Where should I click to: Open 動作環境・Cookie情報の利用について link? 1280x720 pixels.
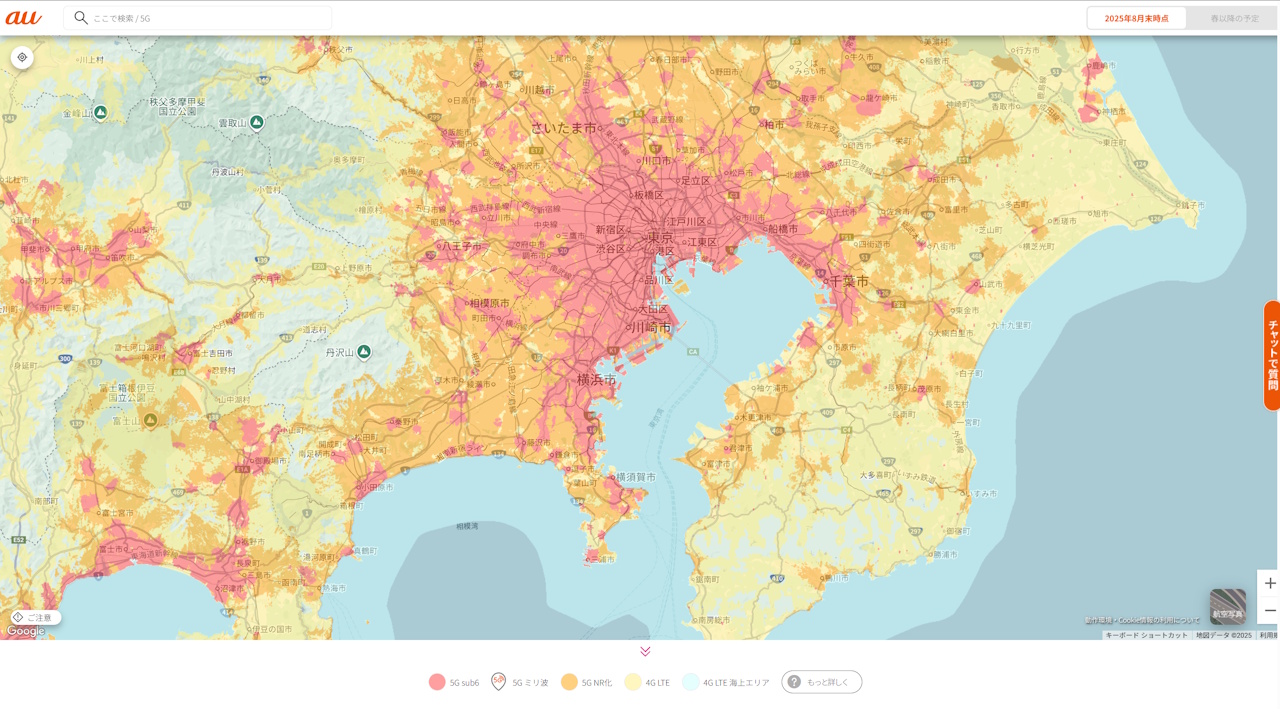(x=1143, y=620)
